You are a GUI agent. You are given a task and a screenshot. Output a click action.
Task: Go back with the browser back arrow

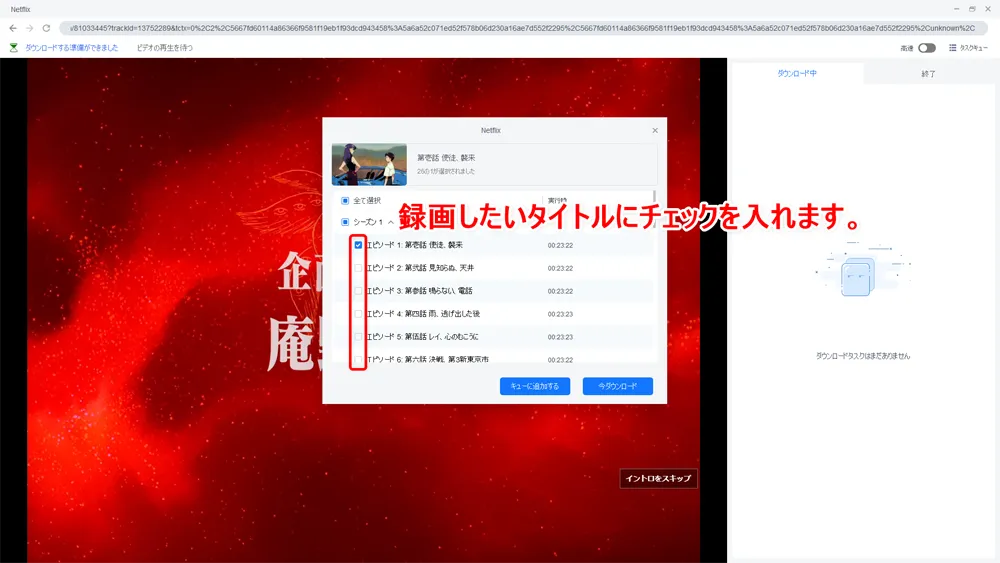point(13,28)
